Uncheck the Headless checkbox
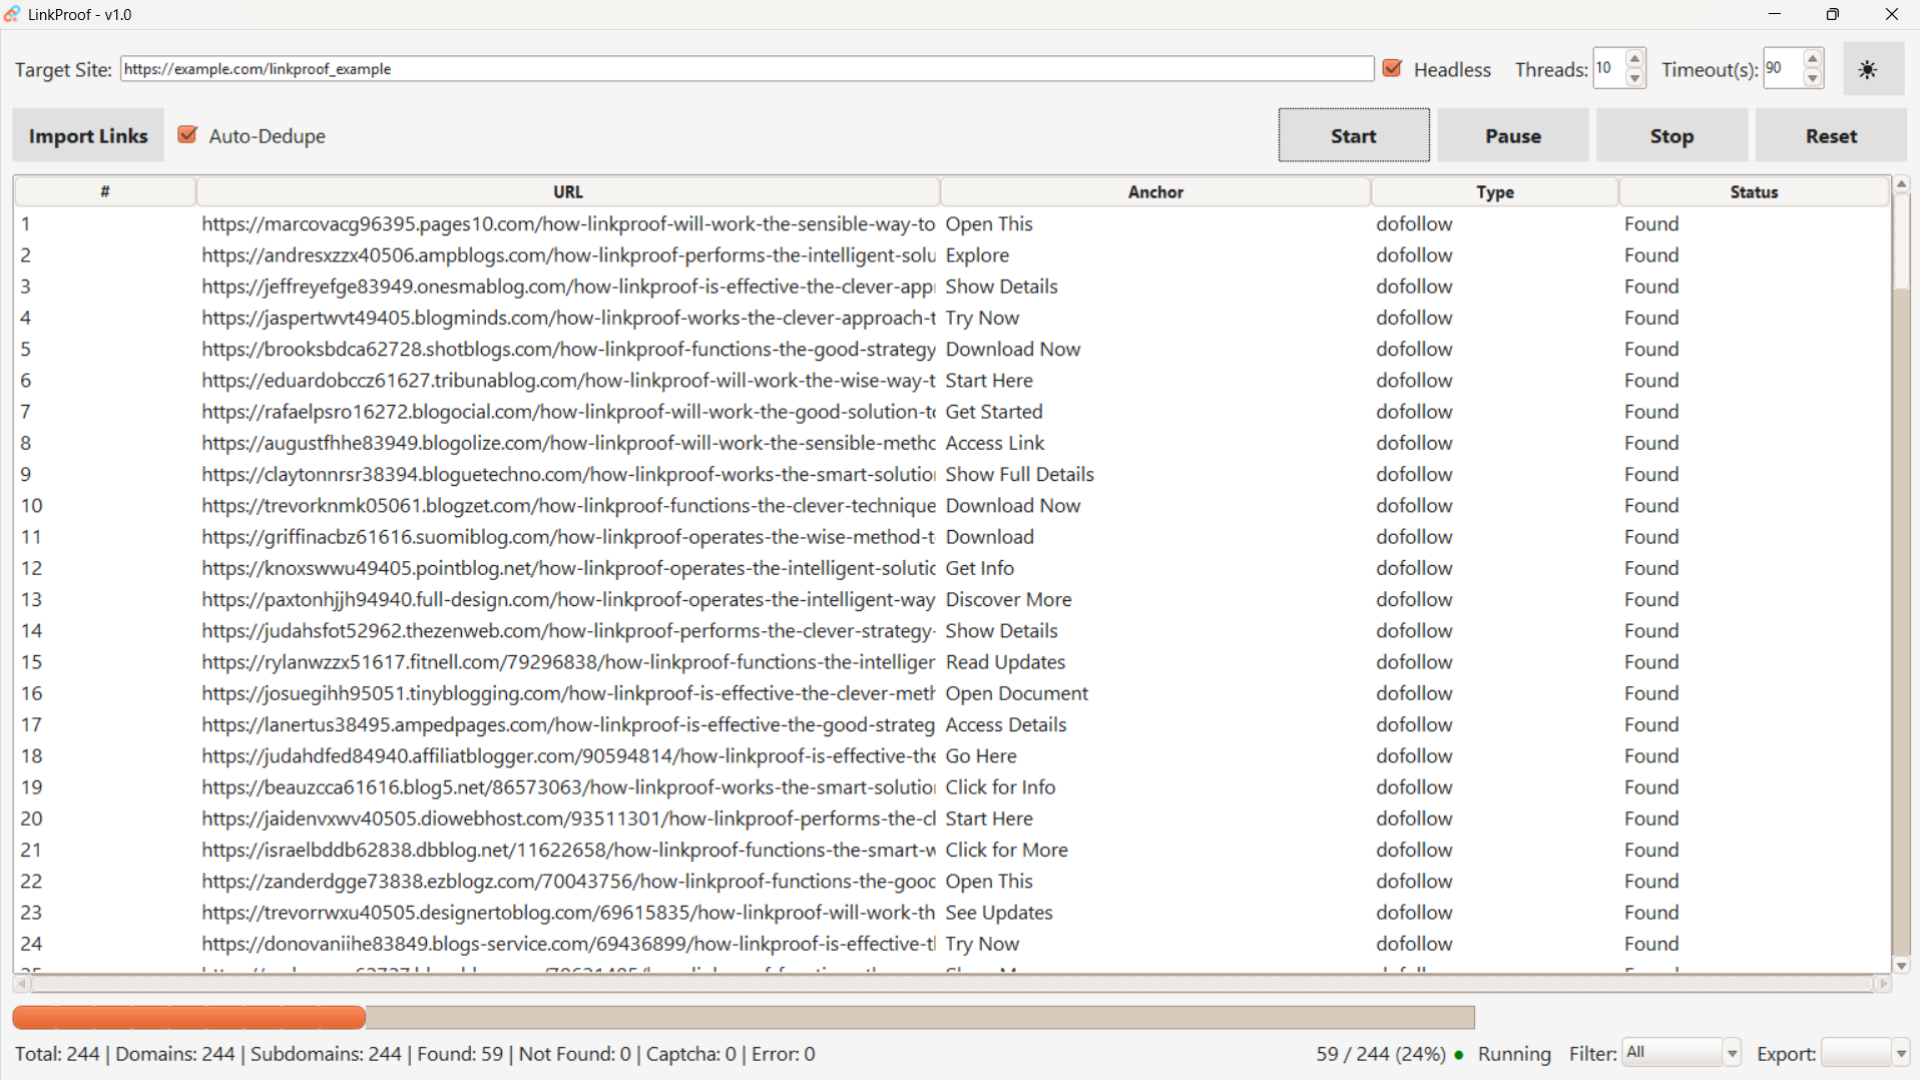 [1392, 68]
